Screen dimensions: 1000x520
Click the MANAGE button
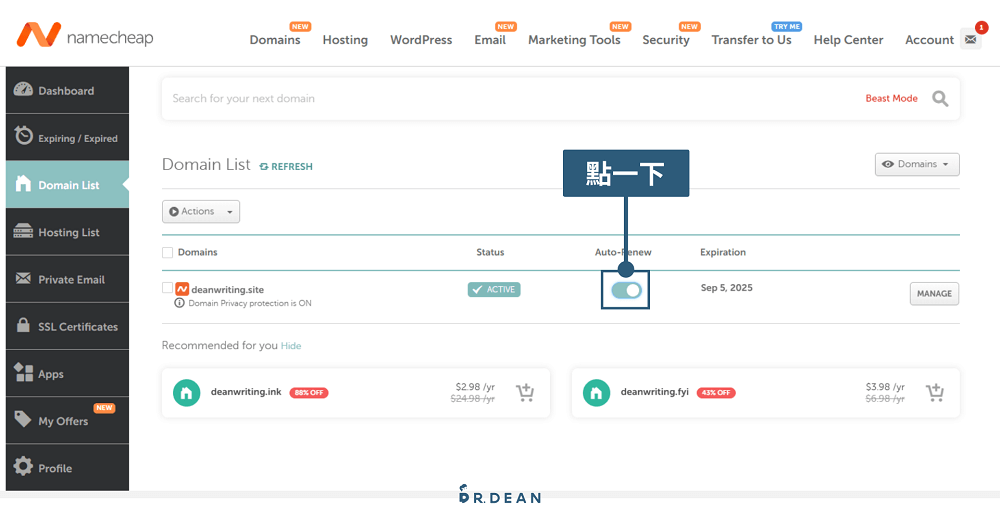click(x=934, y=294)
